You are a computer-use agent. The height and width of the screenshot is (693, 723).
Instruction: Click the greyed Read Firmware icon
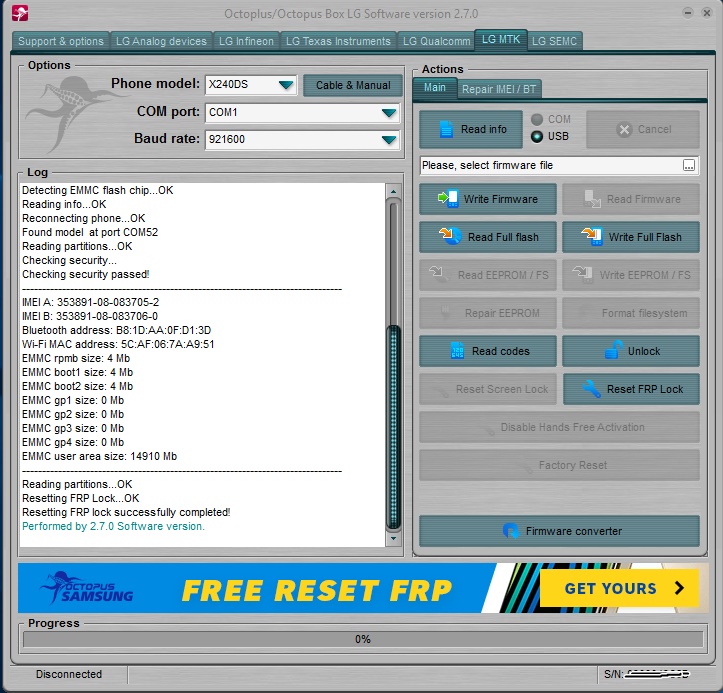(x=593, y=199)
